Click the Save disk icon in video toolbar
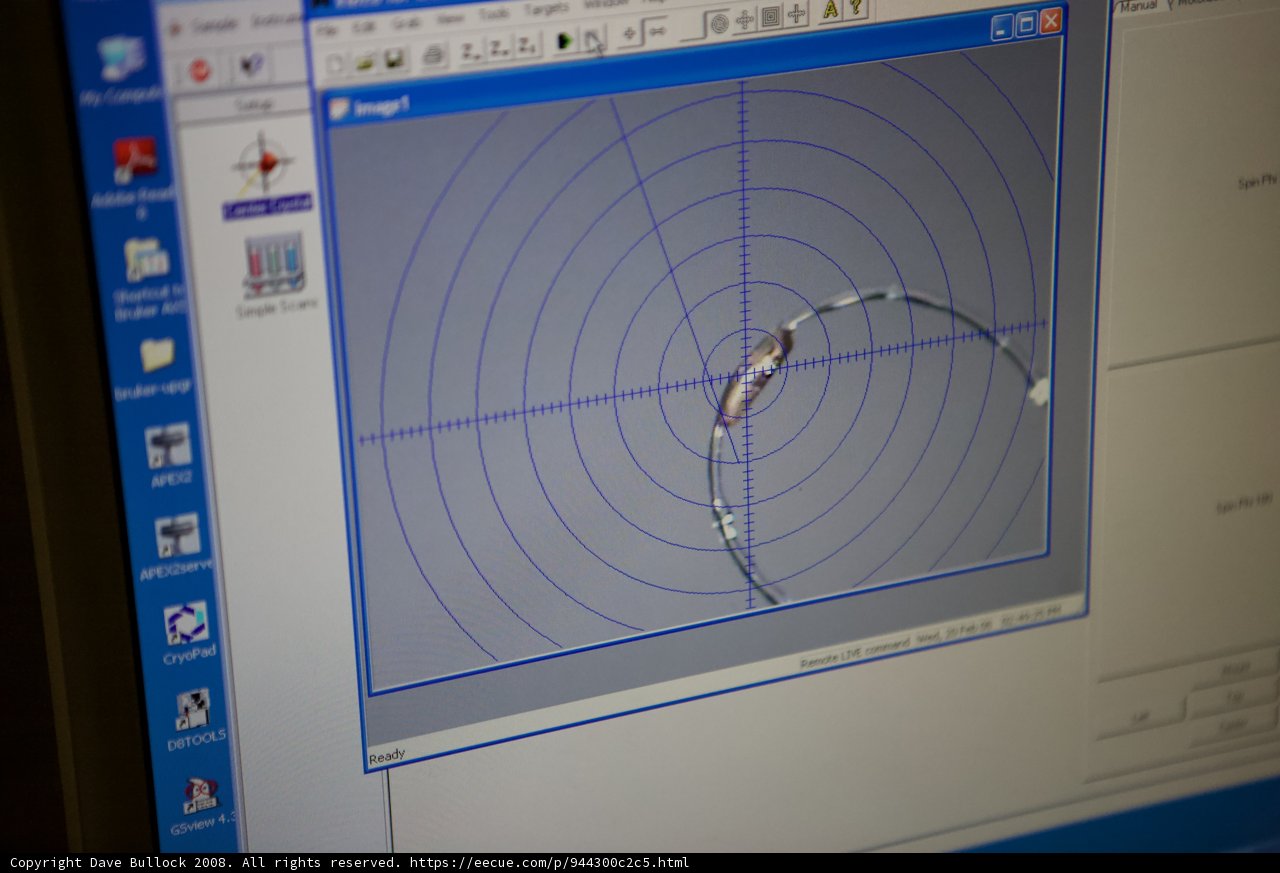 (x=394, y=58)
